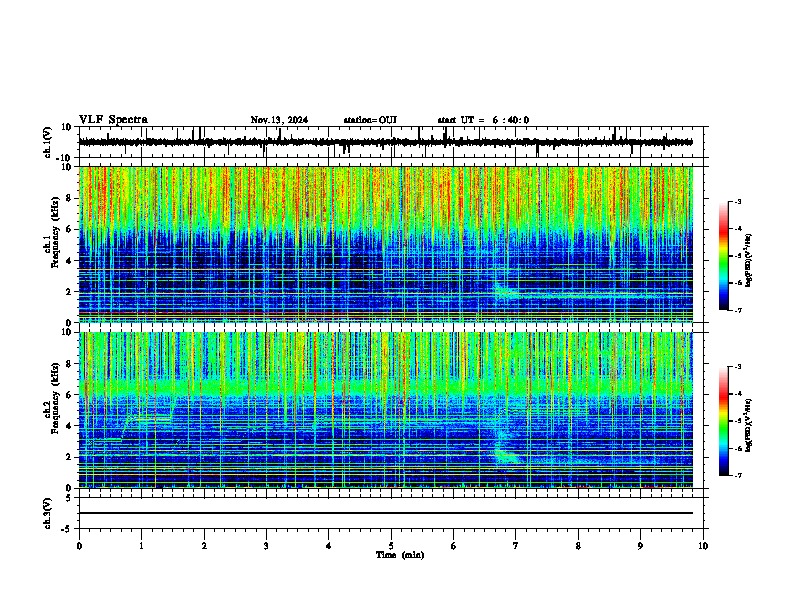Select the "start UT = 6 :40: 0" text

coord(483,120)
